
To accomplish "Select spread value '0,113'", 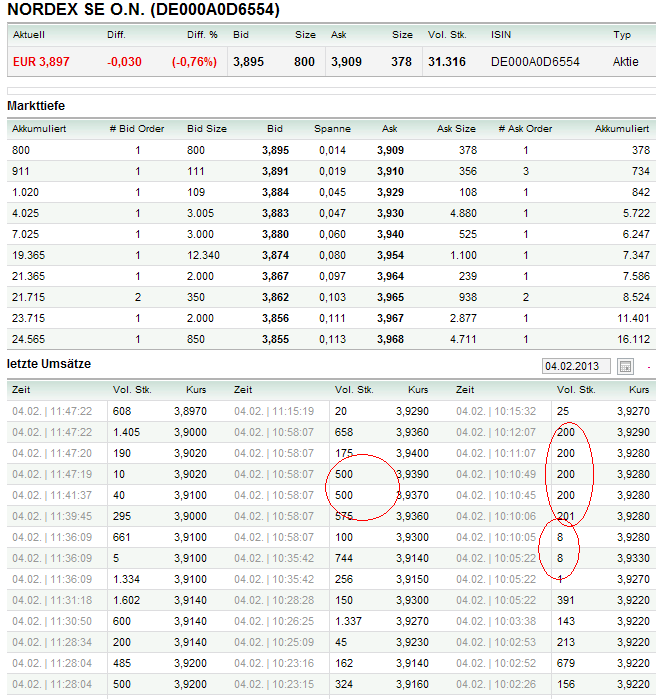I will (332, 339).
